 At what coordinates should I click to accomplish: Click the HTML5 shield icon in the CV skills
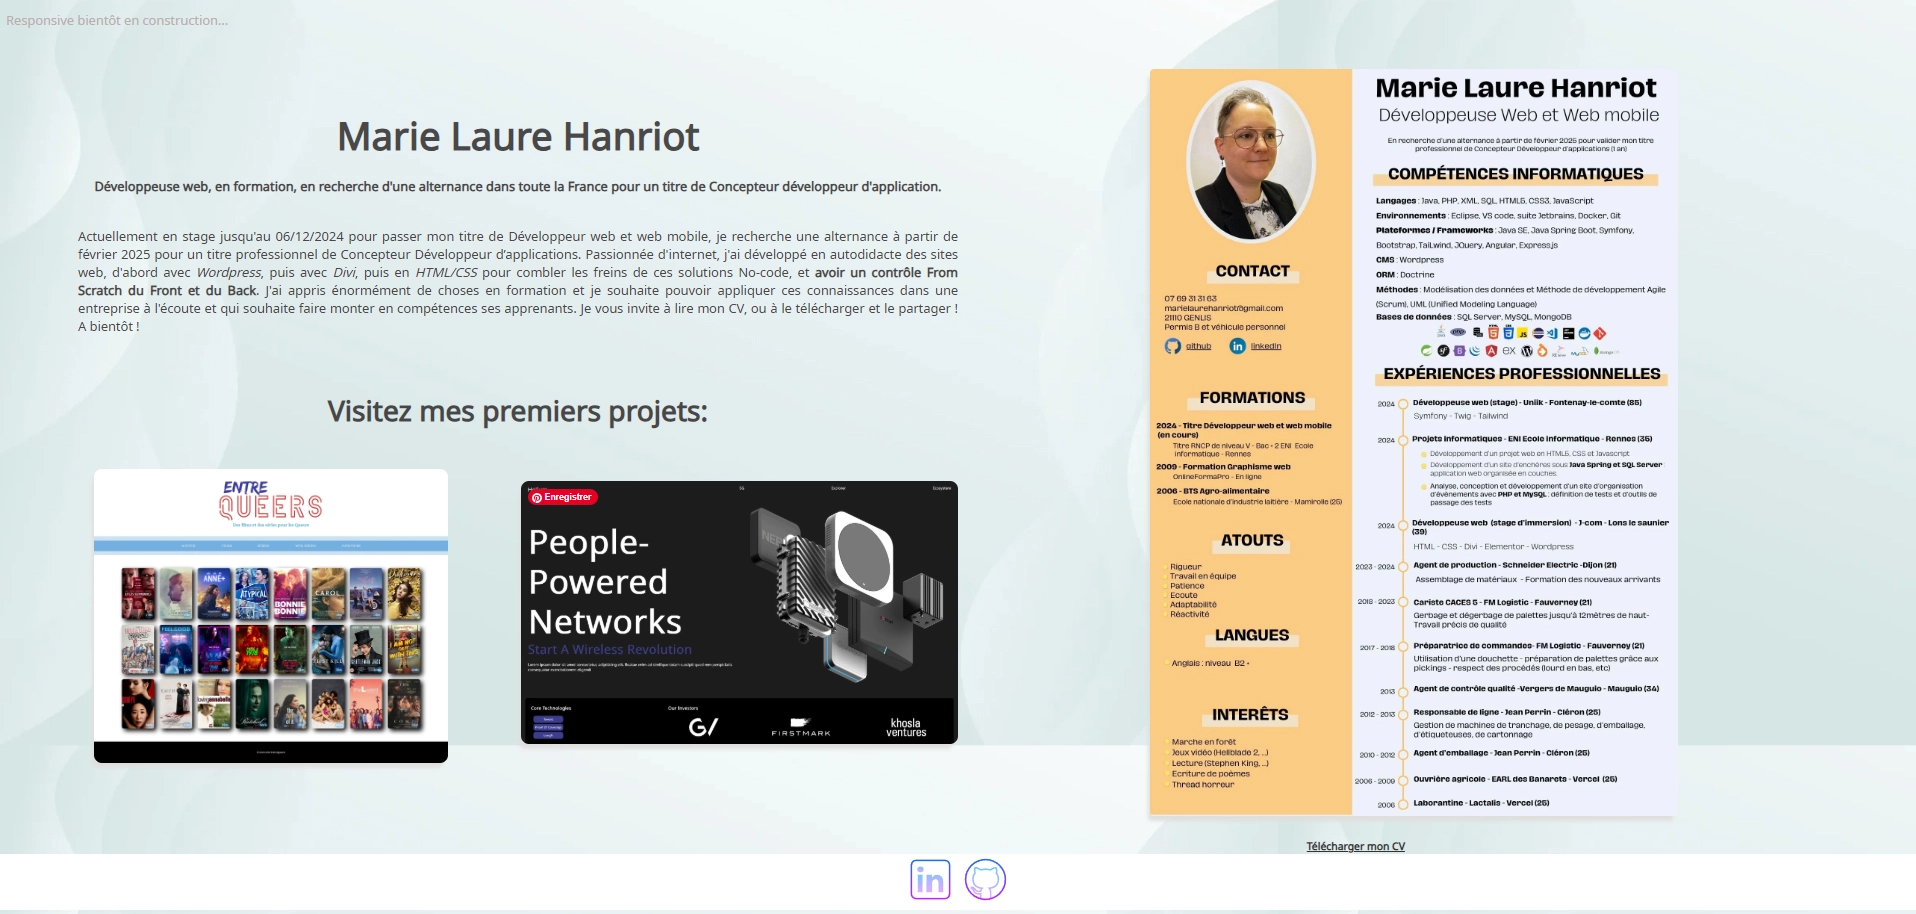click(1493, 333)
